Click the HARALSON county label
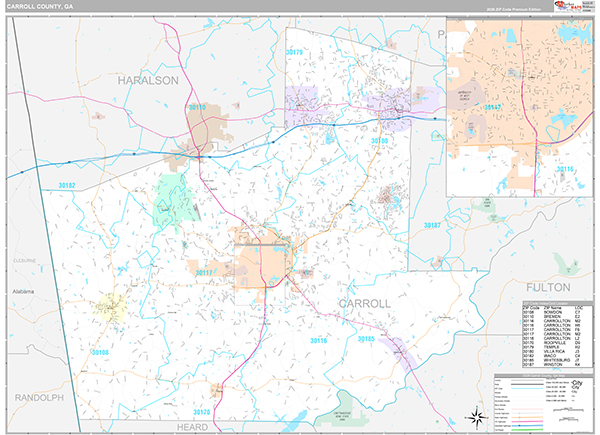The height and width of the screenshot is (435, 600). [148, 80]
